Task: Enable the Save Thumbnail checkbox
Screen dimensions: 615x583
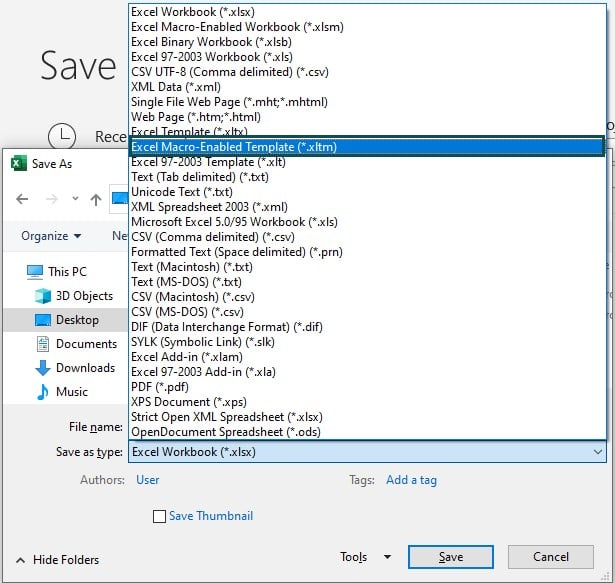Action: click(159, 516)
